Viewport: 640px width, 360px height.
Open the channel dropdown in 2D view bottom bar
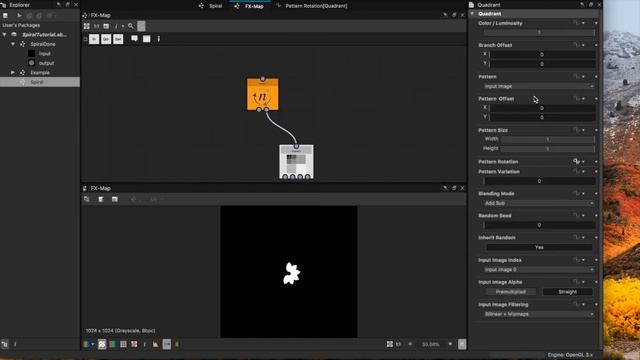pos(89,344)
